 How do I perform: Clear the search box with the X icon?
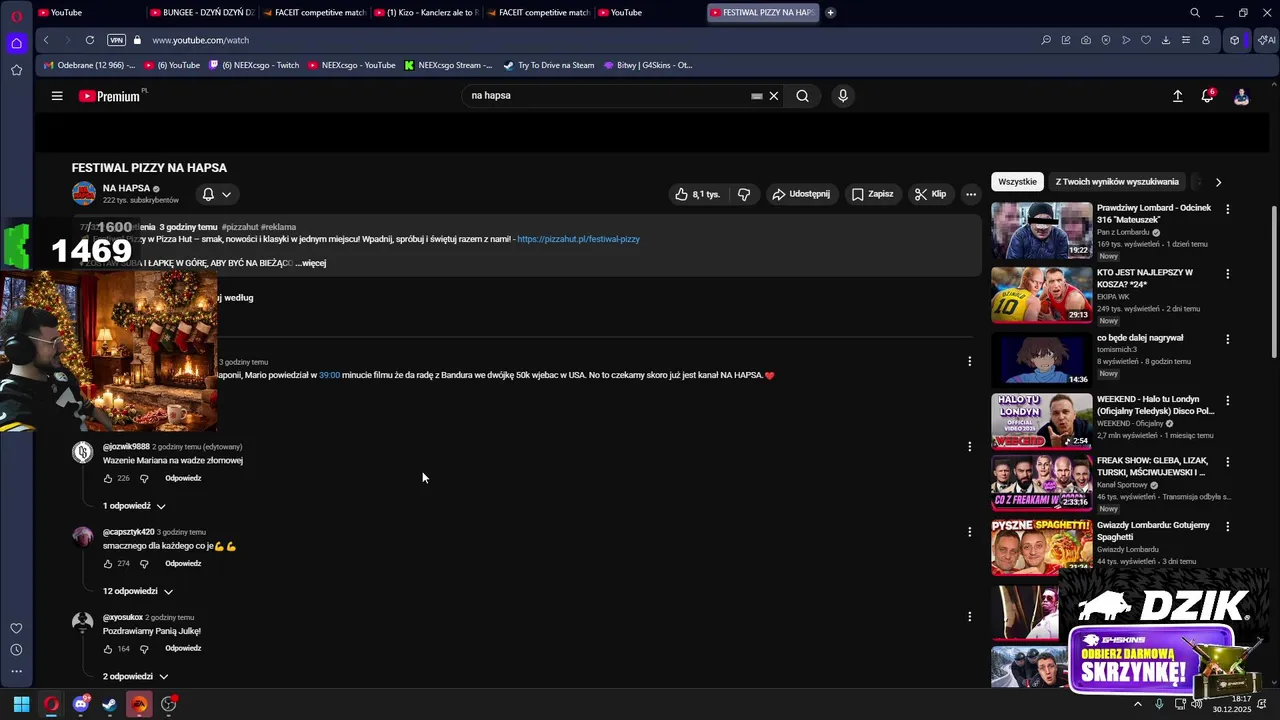[x=773, y=96]
